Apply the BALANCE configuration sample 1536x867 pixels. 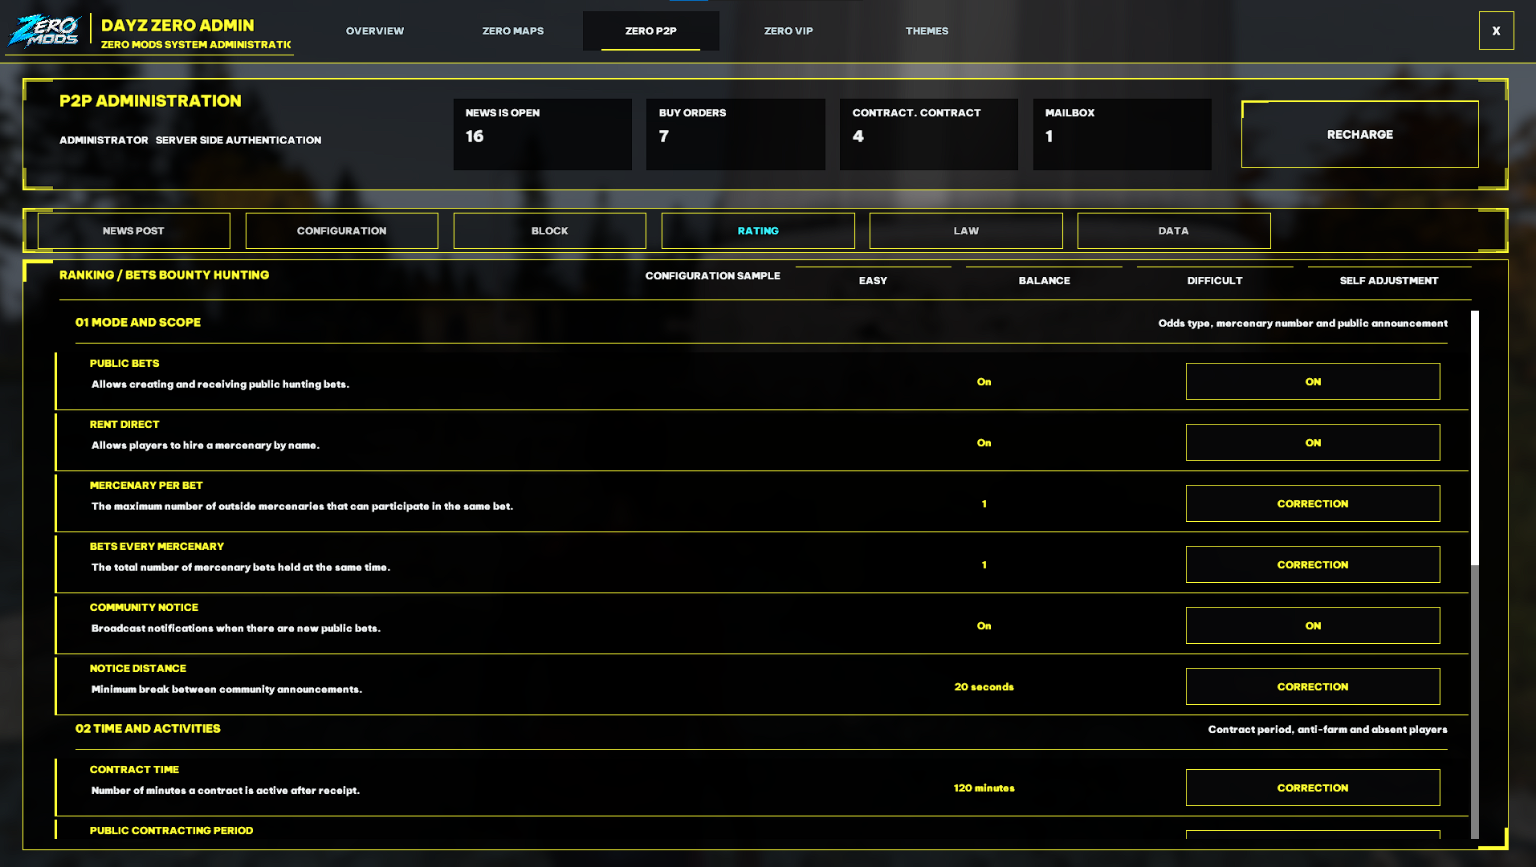click(x=1044, y=280)
